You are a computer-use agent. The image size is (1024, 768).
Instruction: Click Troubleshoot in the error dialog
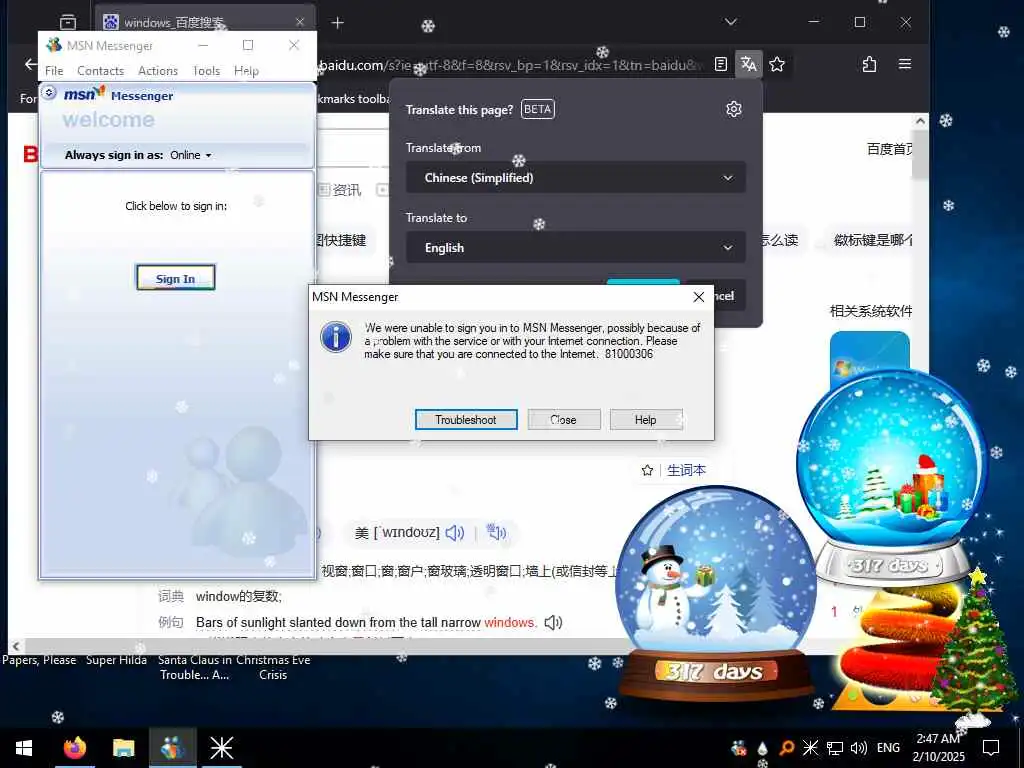(x=466, y=419)
